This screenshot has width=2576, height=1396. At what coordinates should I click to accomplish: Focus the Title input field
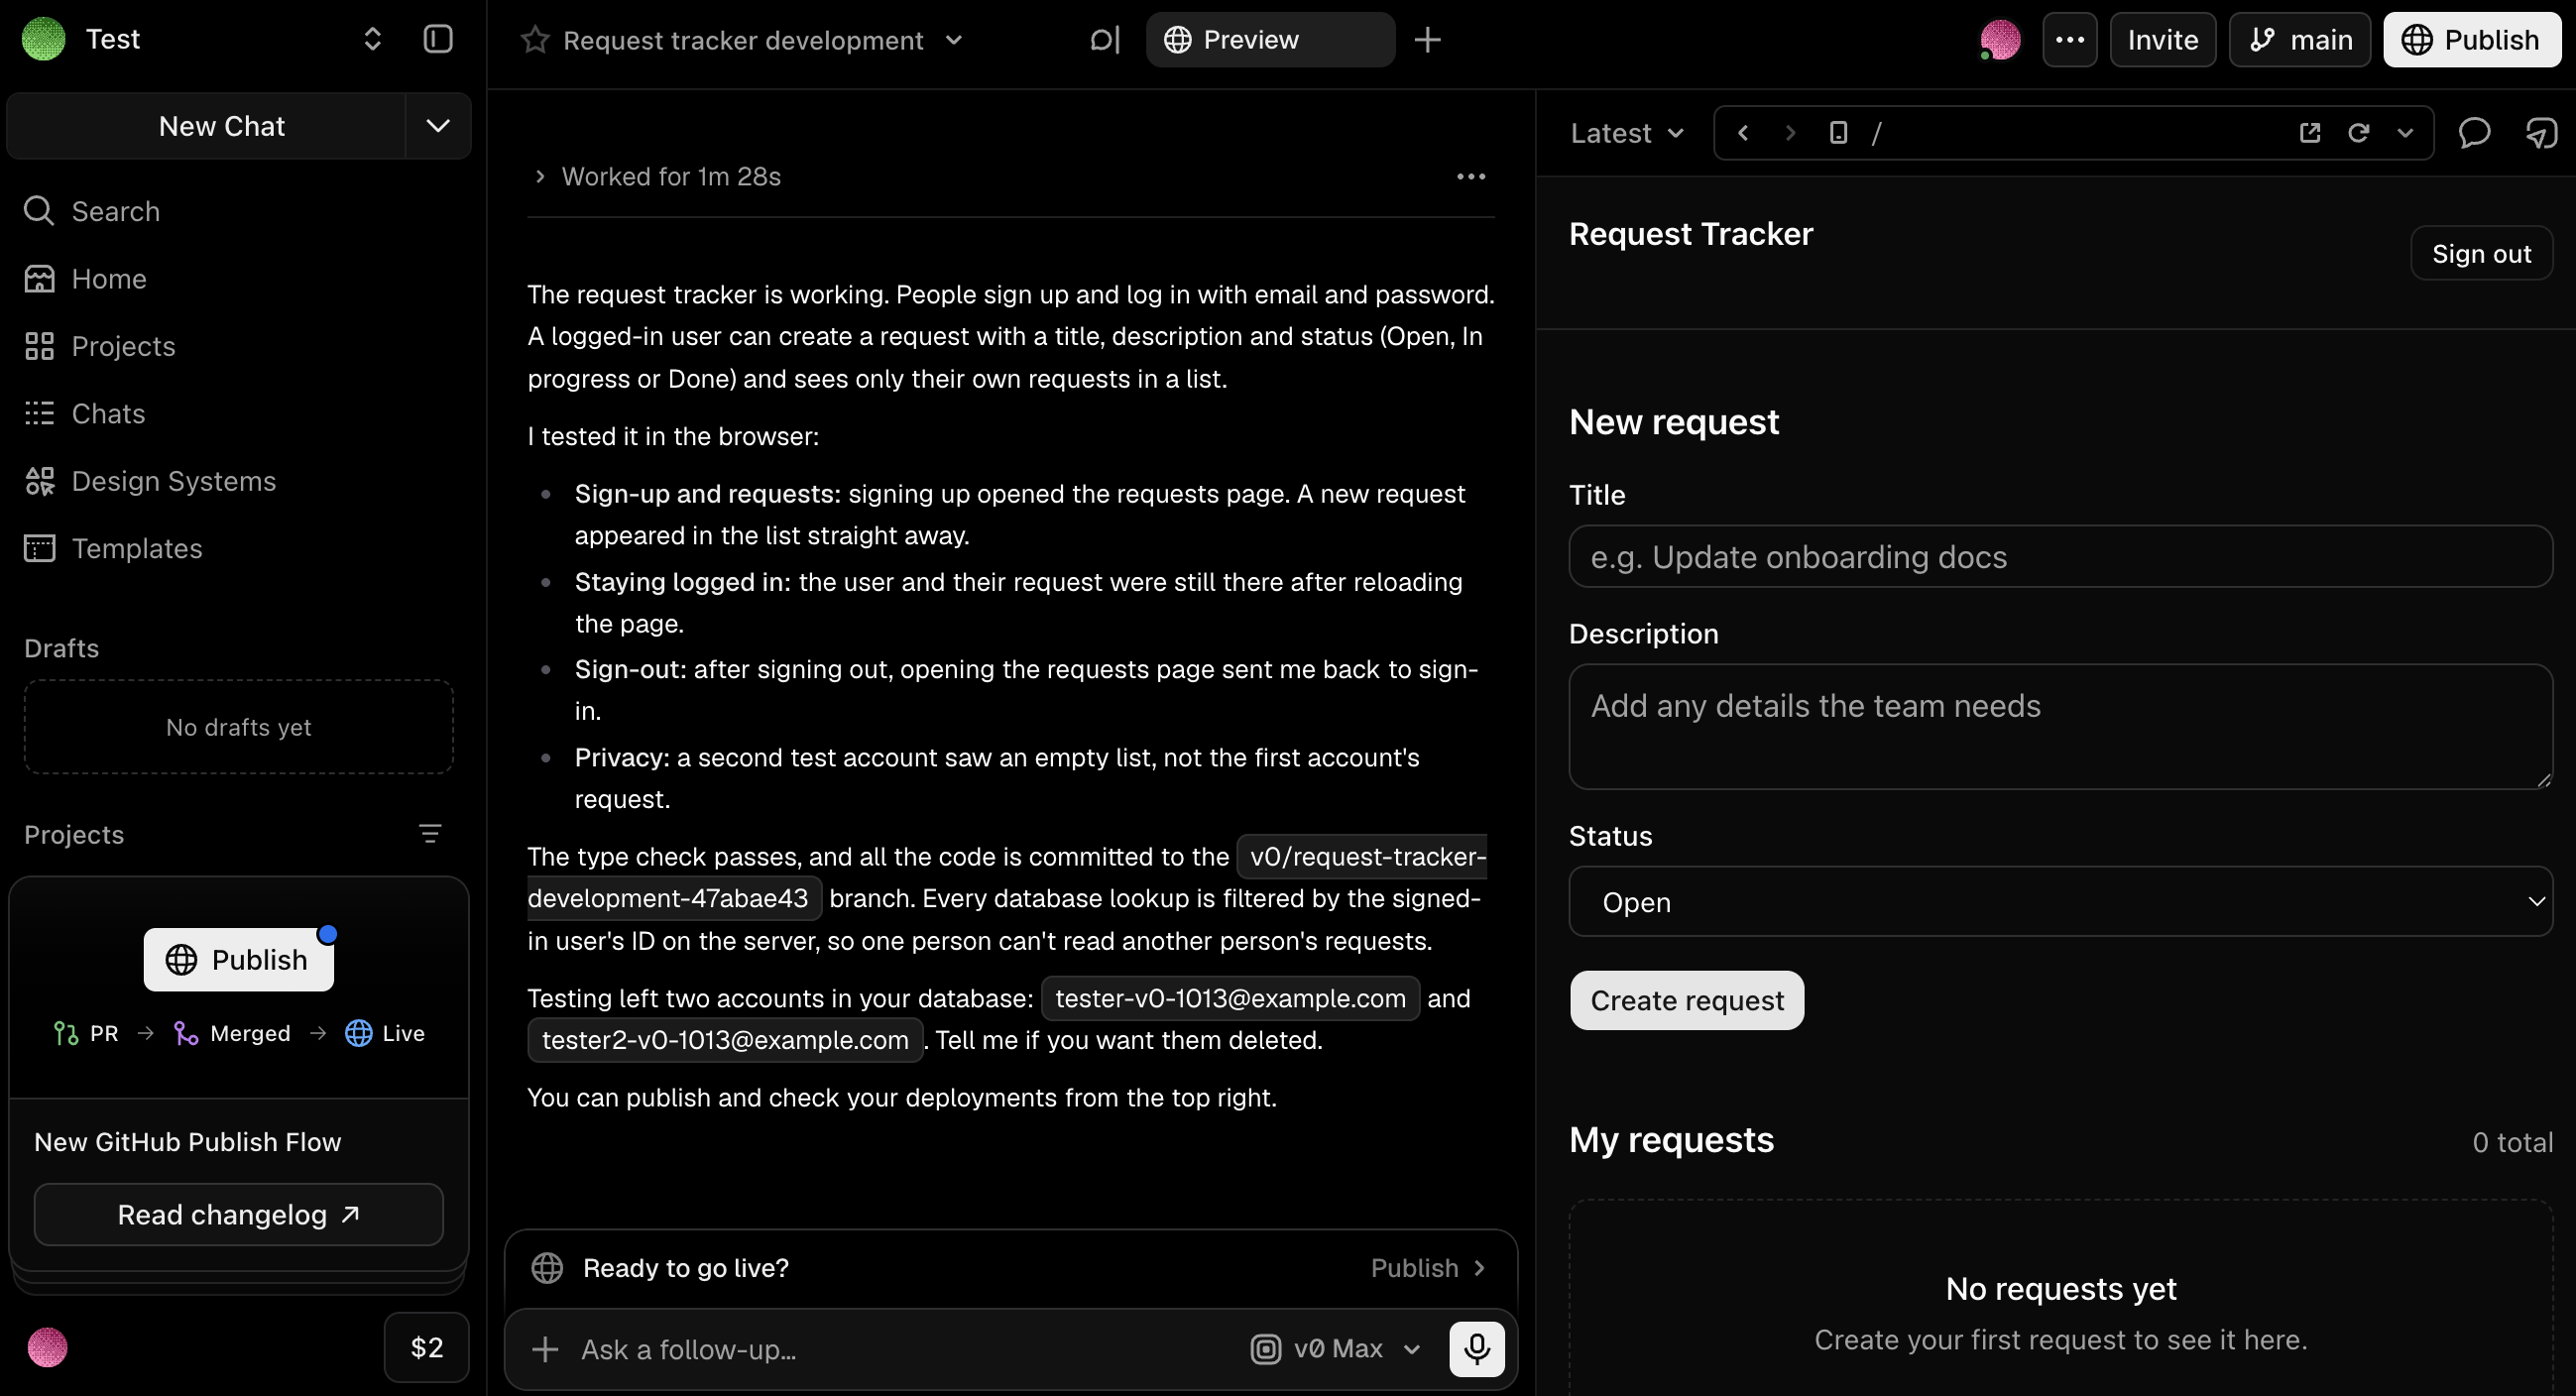pos(2060,557)
